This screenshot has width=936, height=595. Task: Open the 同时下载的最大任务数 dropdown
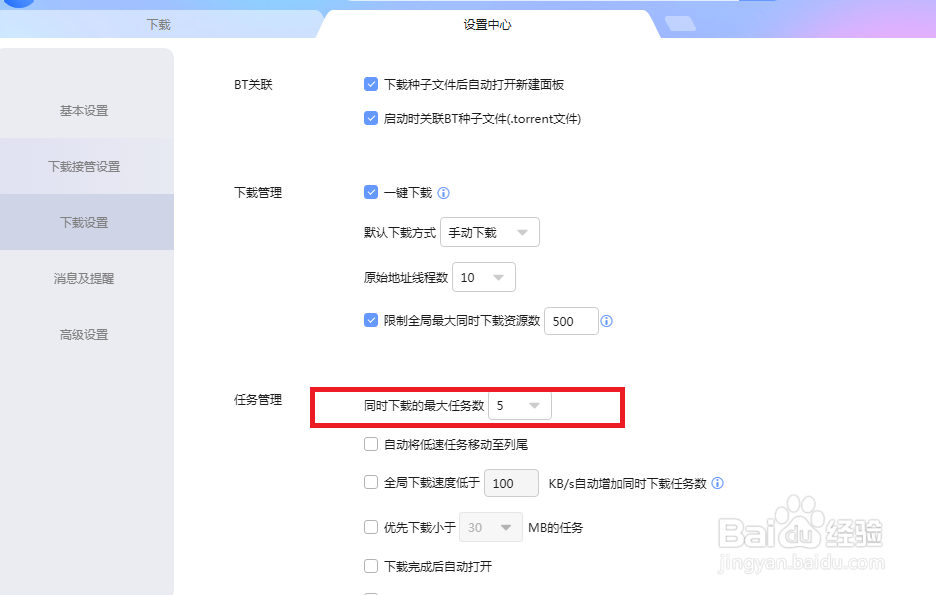(x=519, y=405)
